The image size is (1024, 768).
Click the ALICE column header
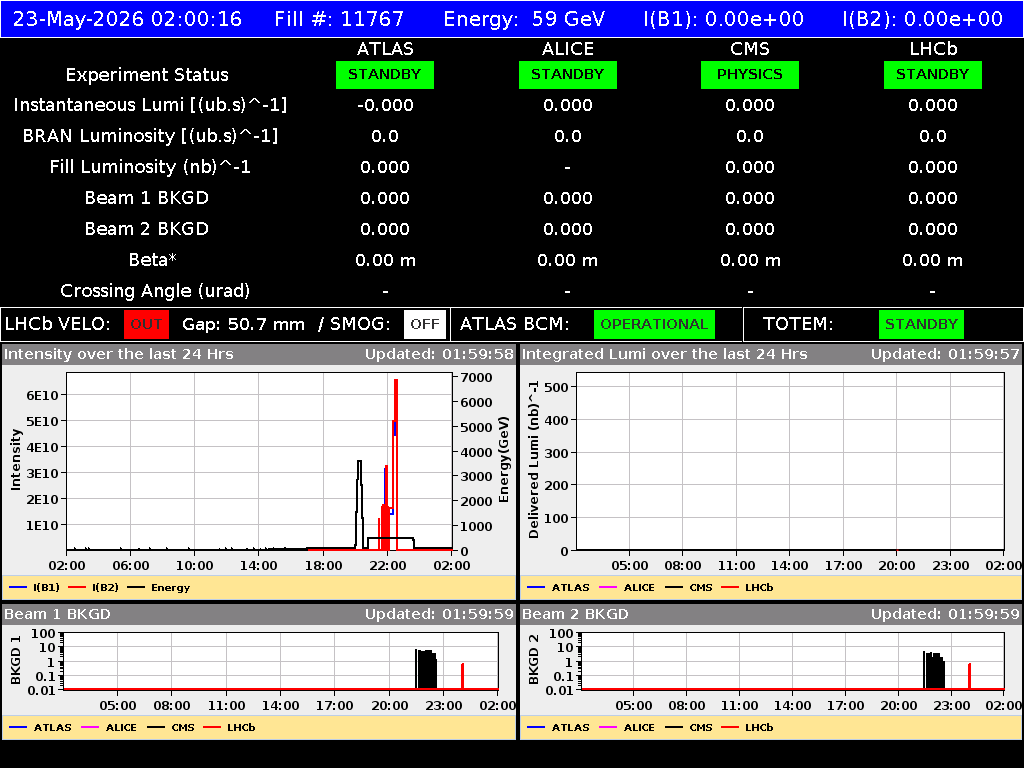click(568, 49)
